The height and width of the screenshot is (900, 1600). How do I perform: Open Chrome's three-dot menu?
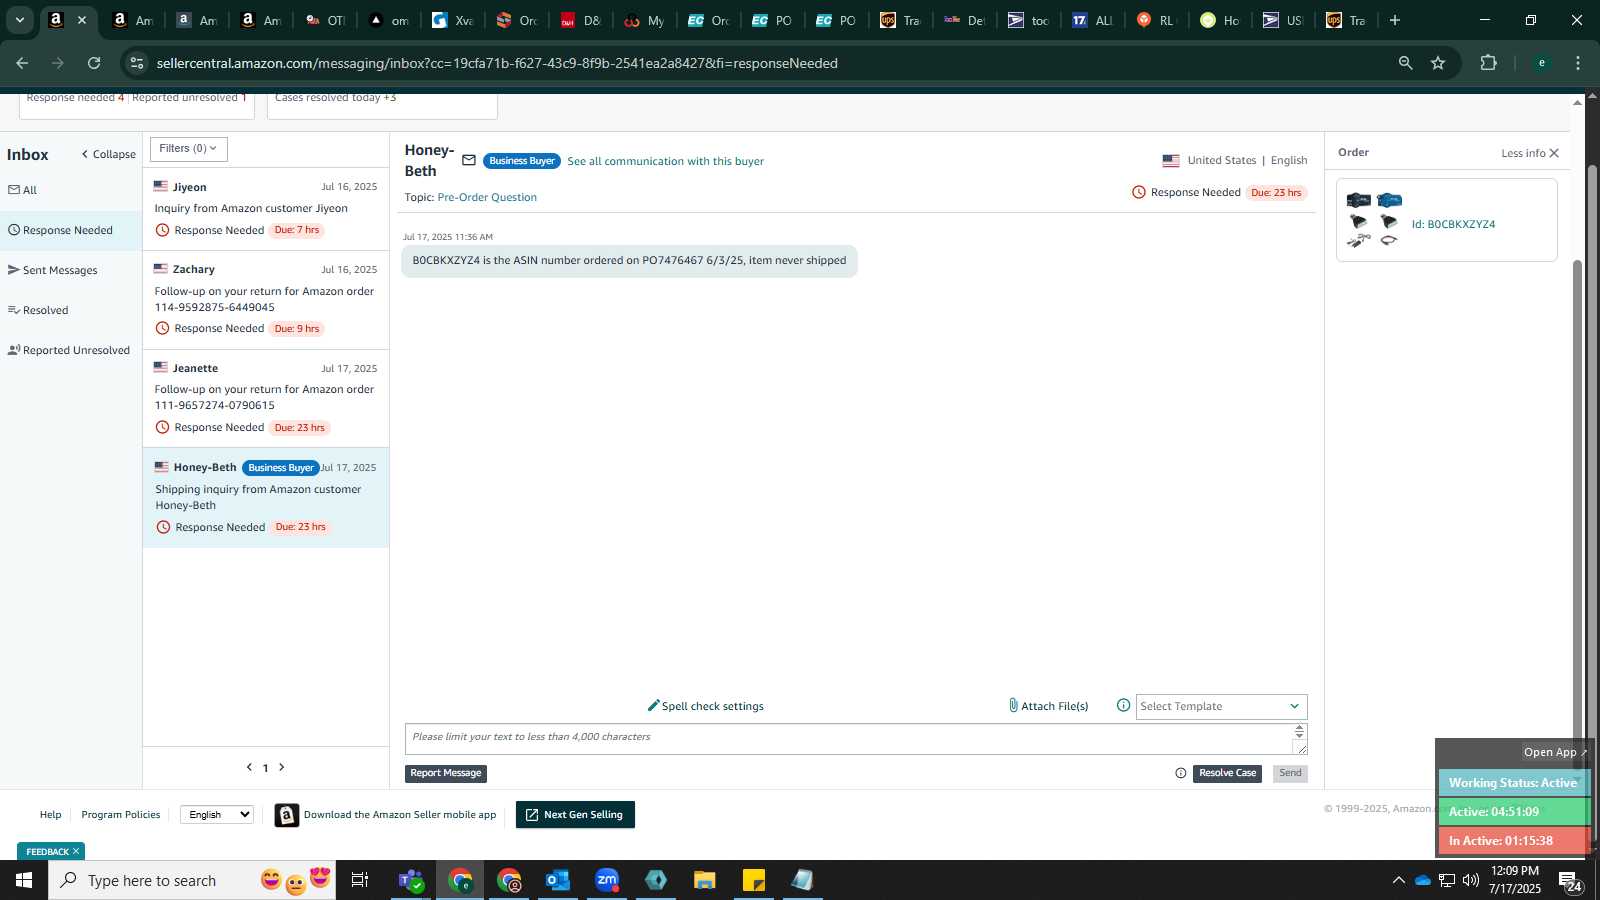pyautogui.click(x=1578, y=63)
